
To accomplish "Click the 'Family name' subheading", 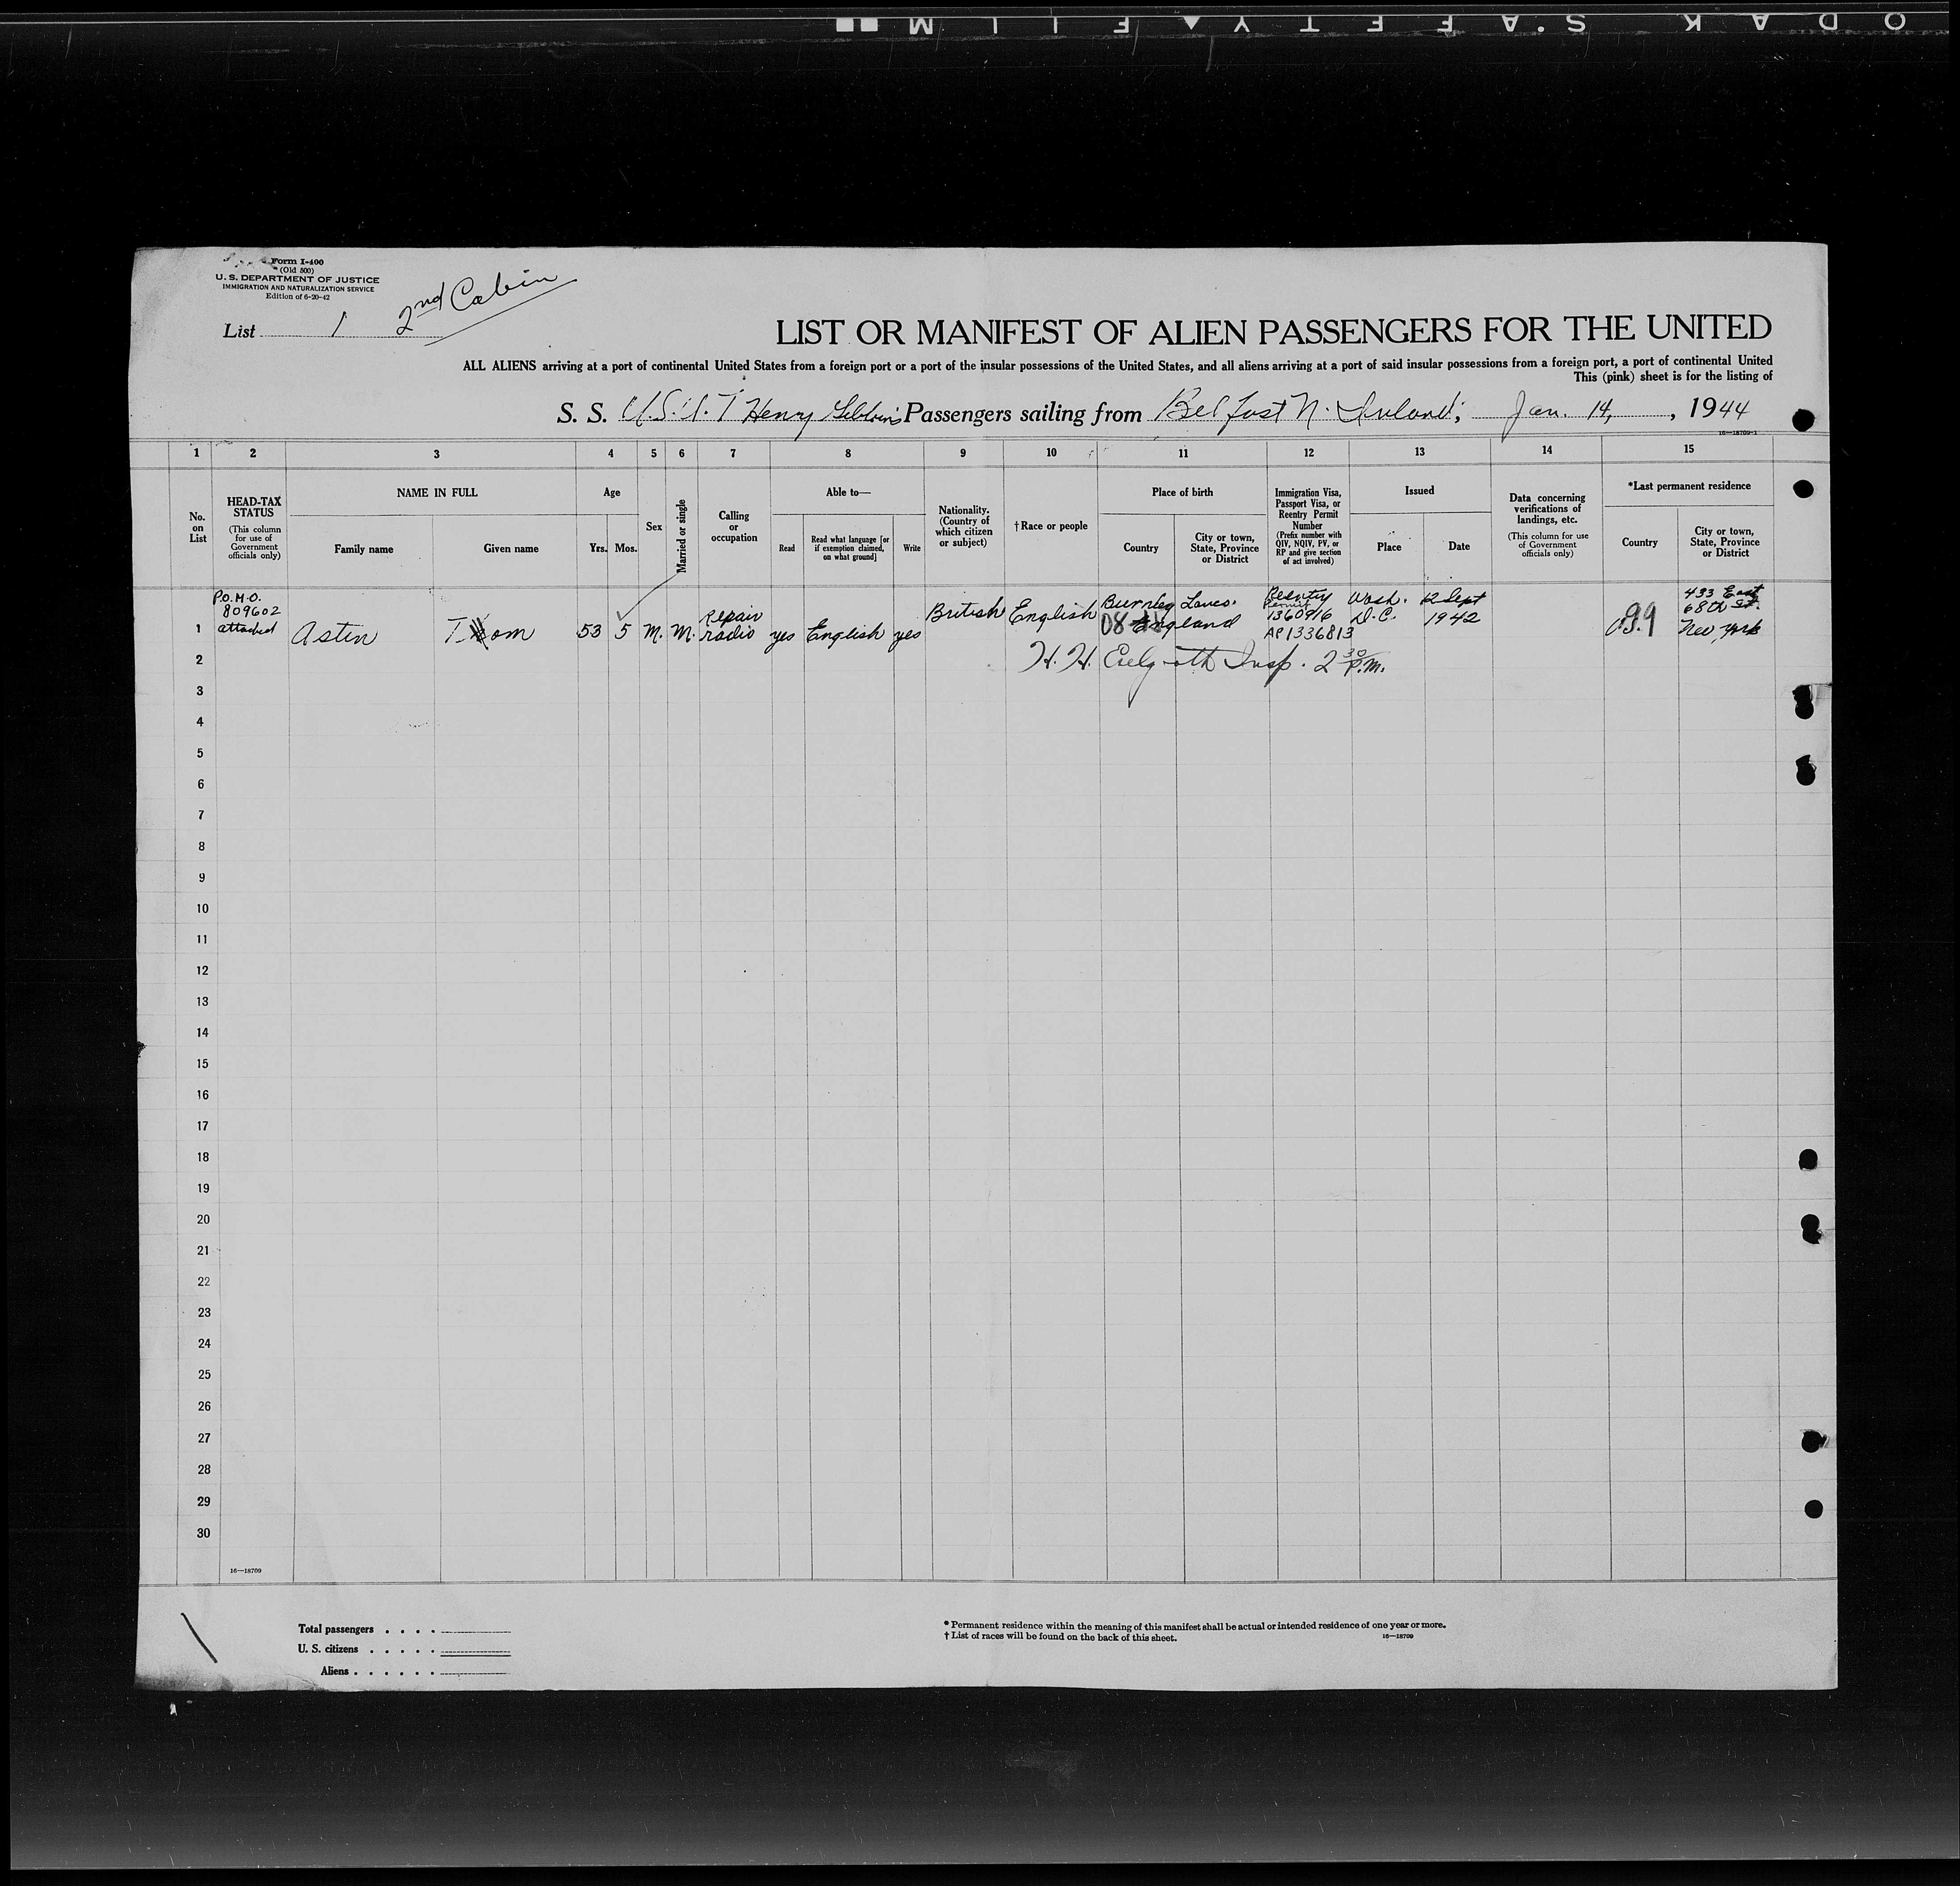I will pos(363,548).
